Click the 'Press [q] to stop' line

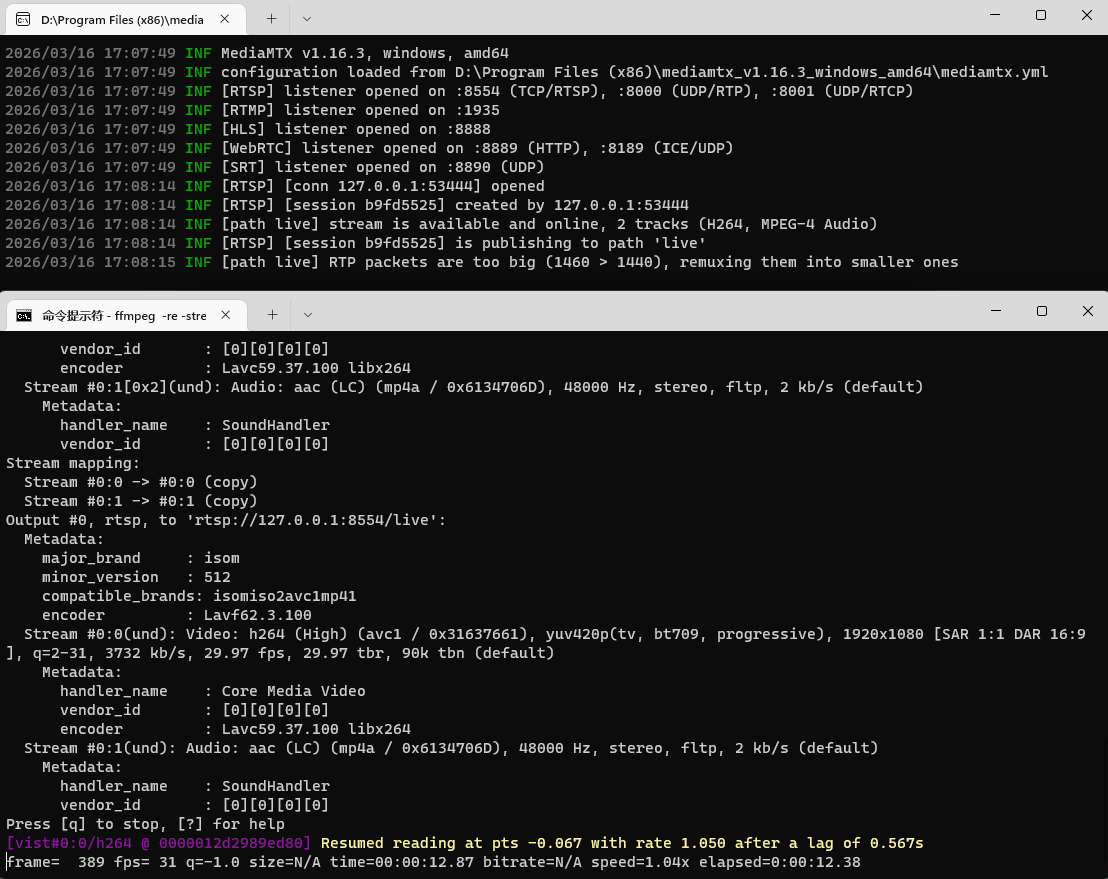click(145, 824)
